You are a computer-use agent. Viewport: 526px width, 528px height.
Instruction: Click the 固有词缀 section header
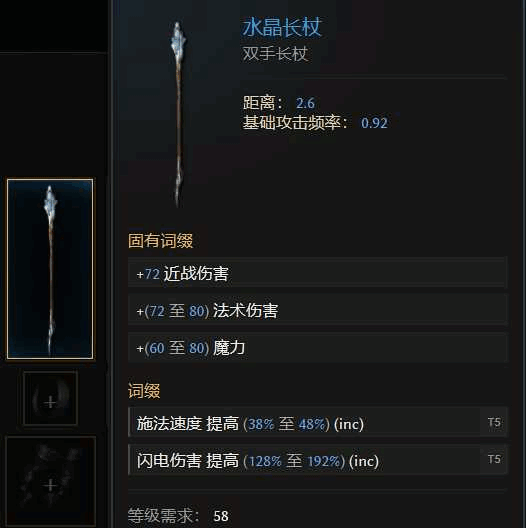click(161, 241)
